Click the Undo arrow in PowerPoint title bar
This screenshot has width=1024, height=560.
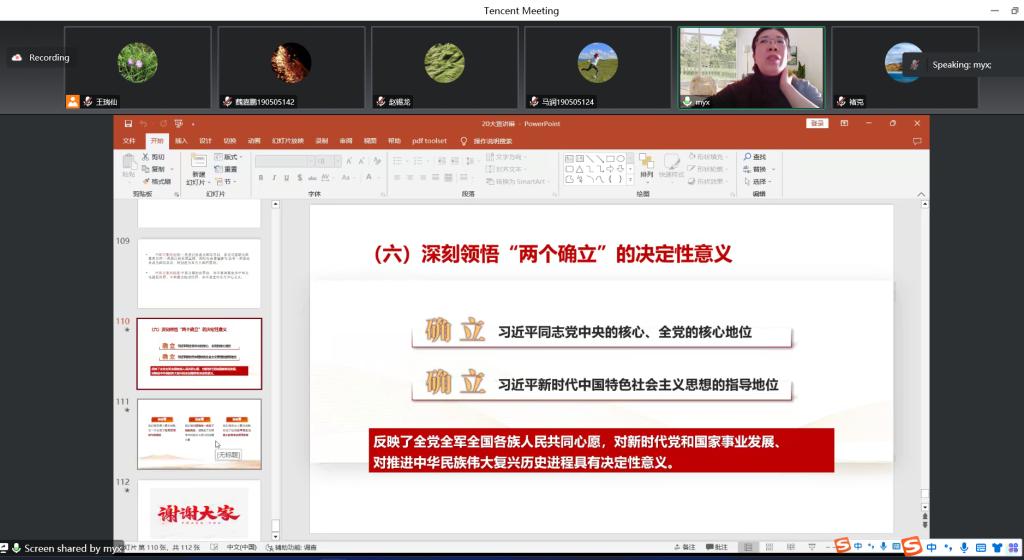pyautogui.click(x=144, y=123)
